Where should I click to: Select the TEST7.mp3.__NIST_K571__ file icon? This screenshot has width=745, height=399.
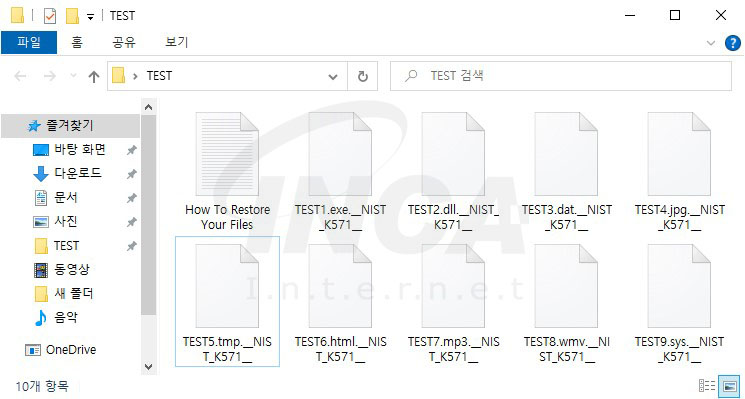tap(453, 286)
